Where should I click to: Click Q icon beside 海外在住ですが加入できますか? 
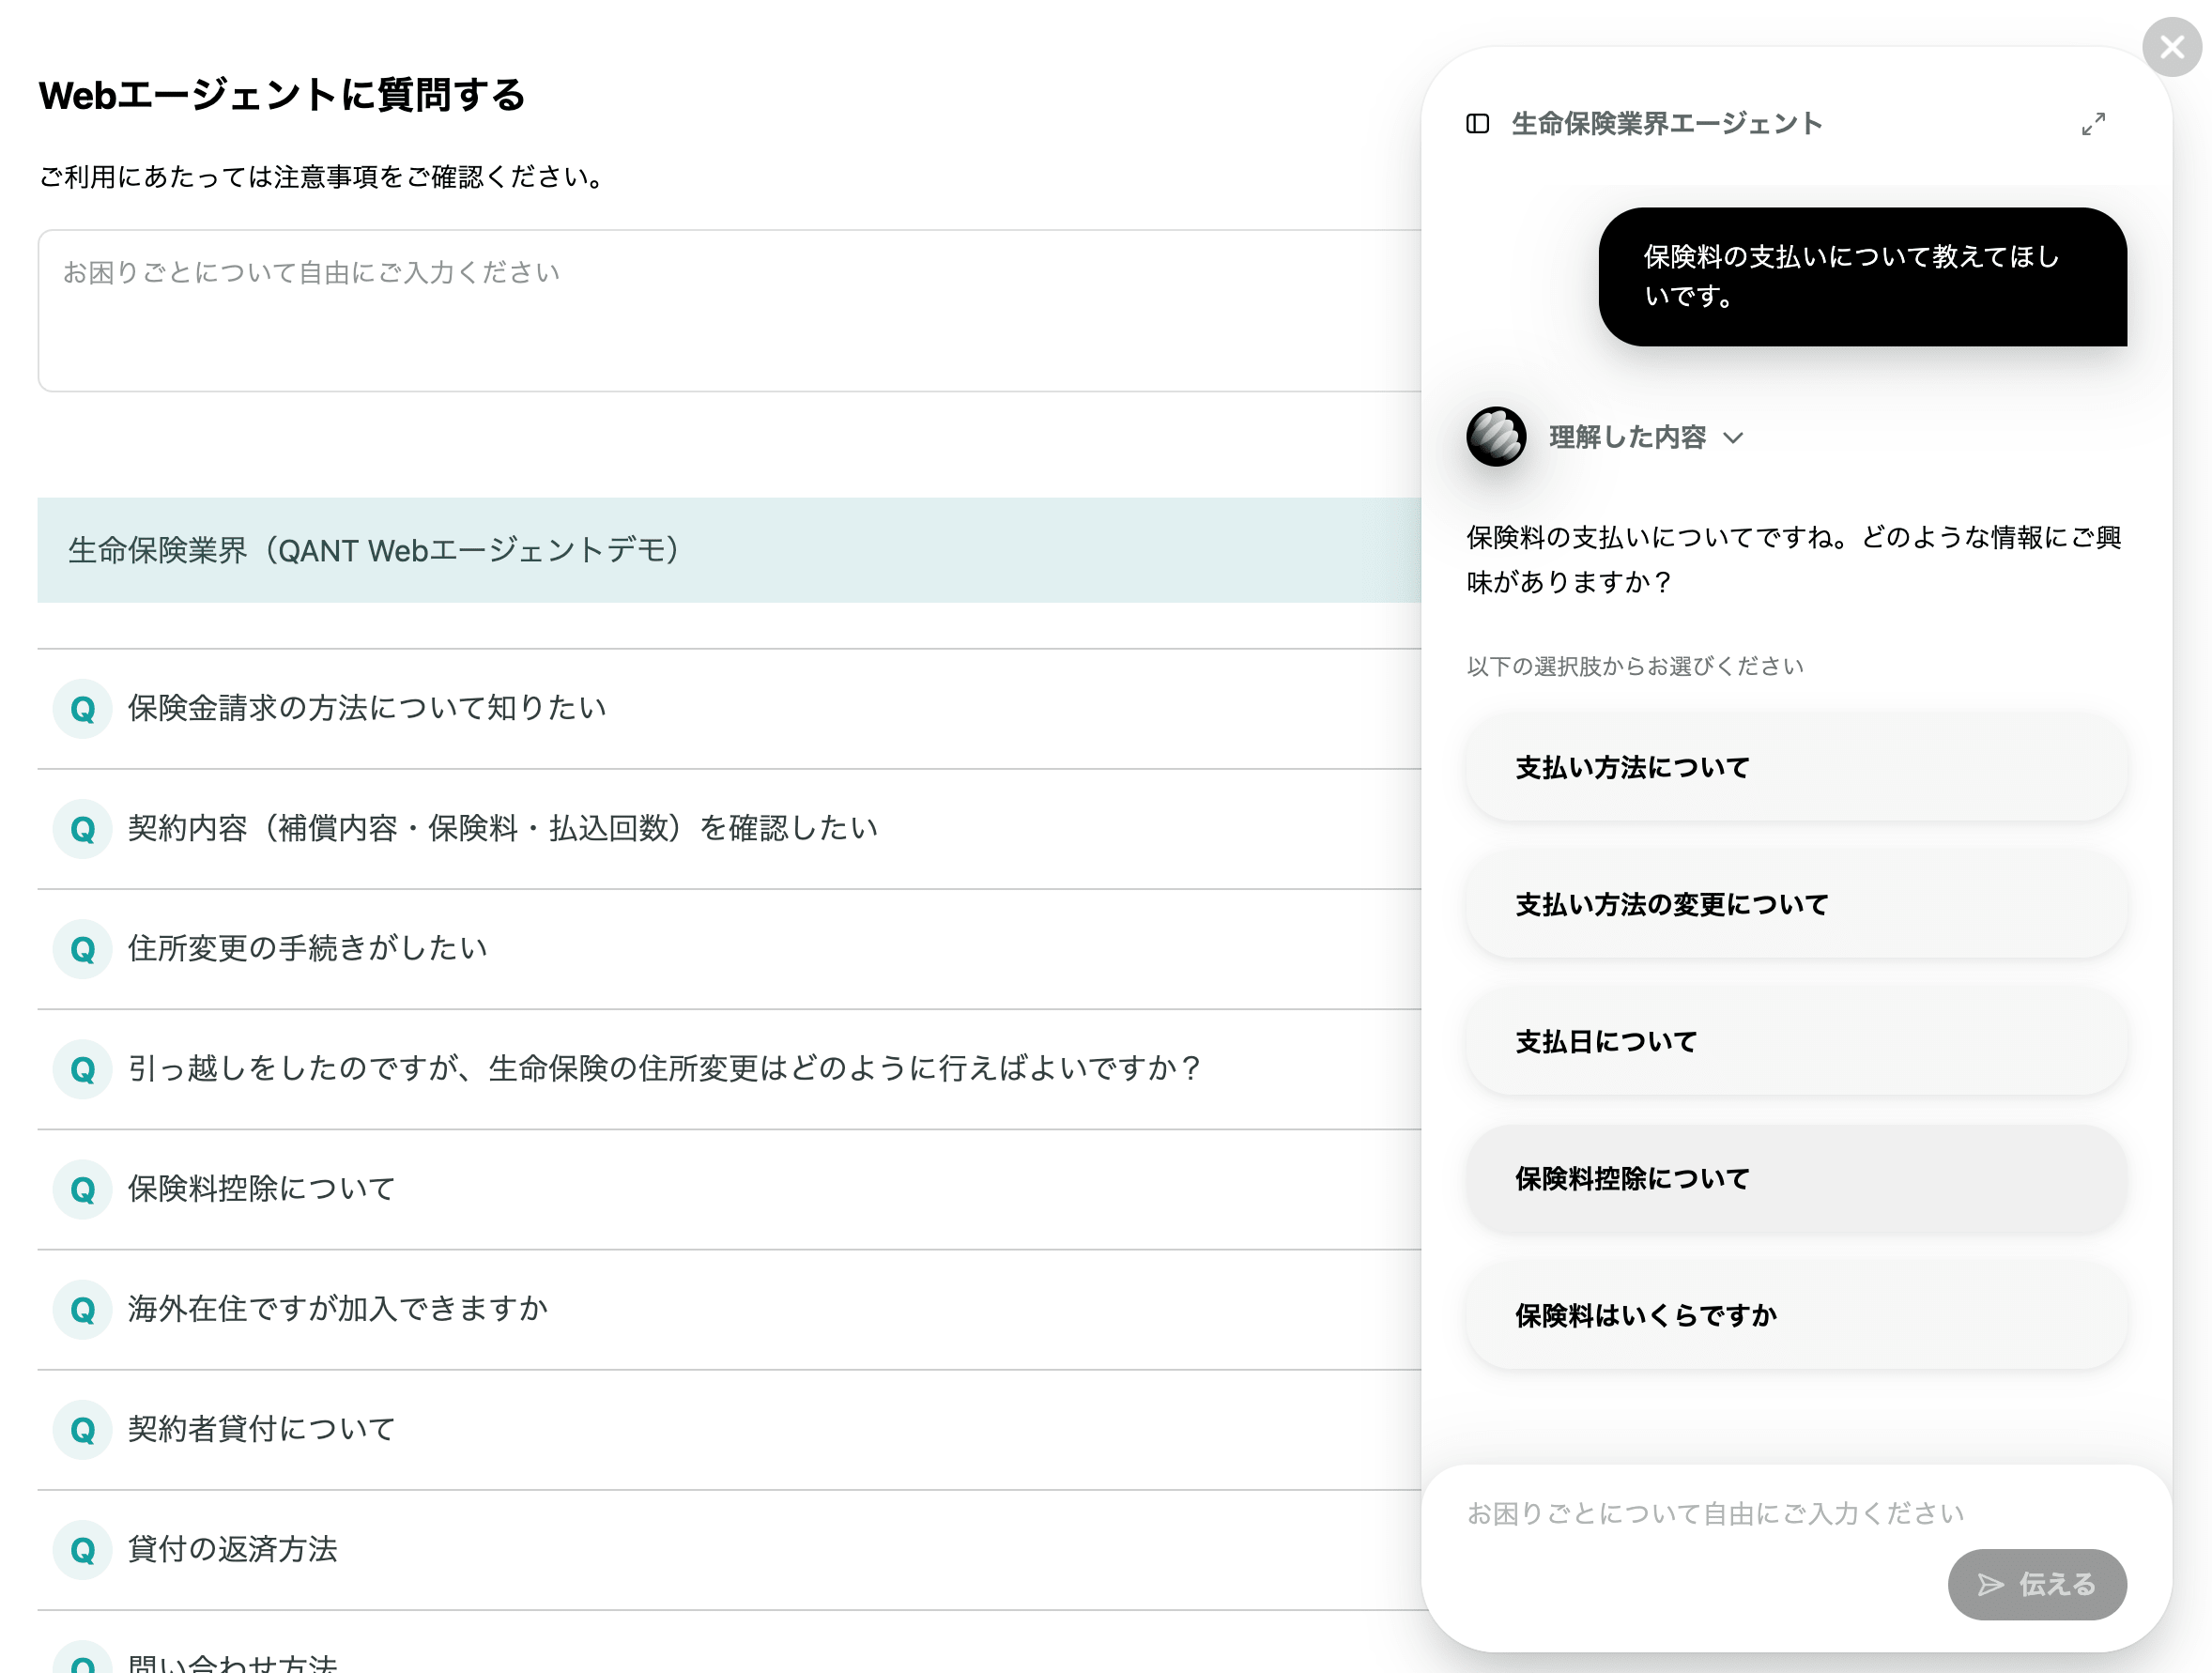[82, 1309]
